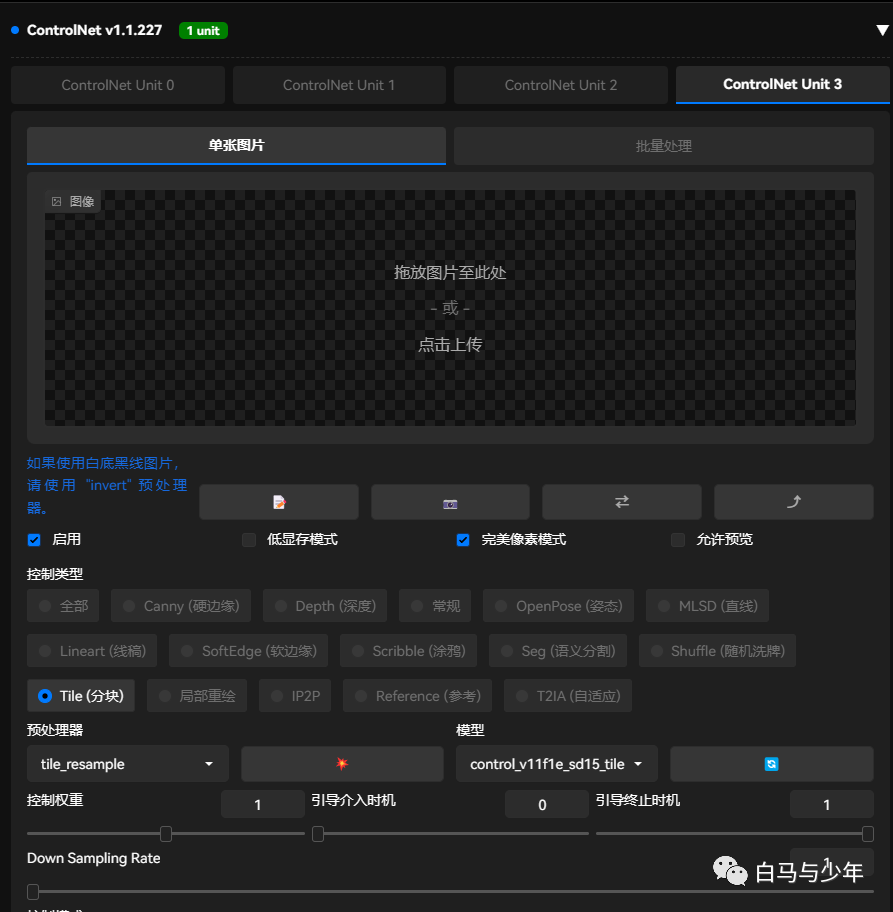The height and width of the screenshot is (912, 893).
Task: Uncheck 完美像素模式 pixel perfect mode
Action: coord(462,539)
